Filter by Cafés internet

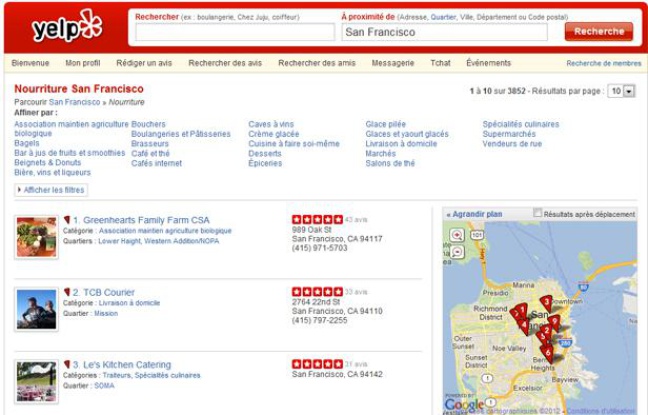pyautogui.click(x=157, y=163)
